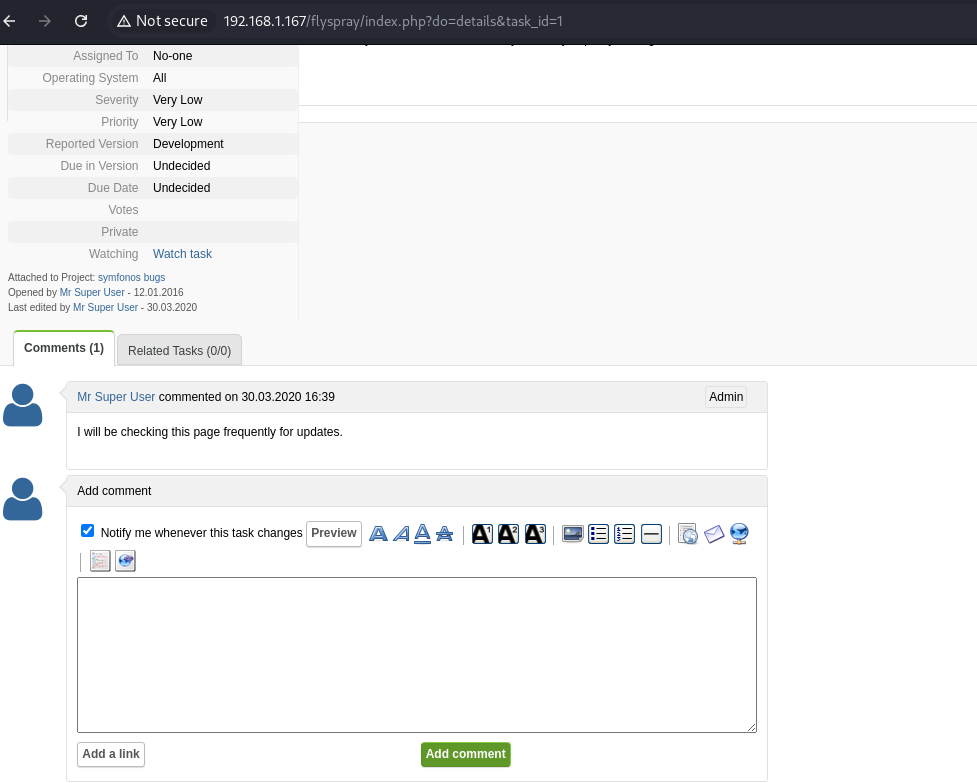Insert numbered ordered list icon

click(x=625, y=534)
